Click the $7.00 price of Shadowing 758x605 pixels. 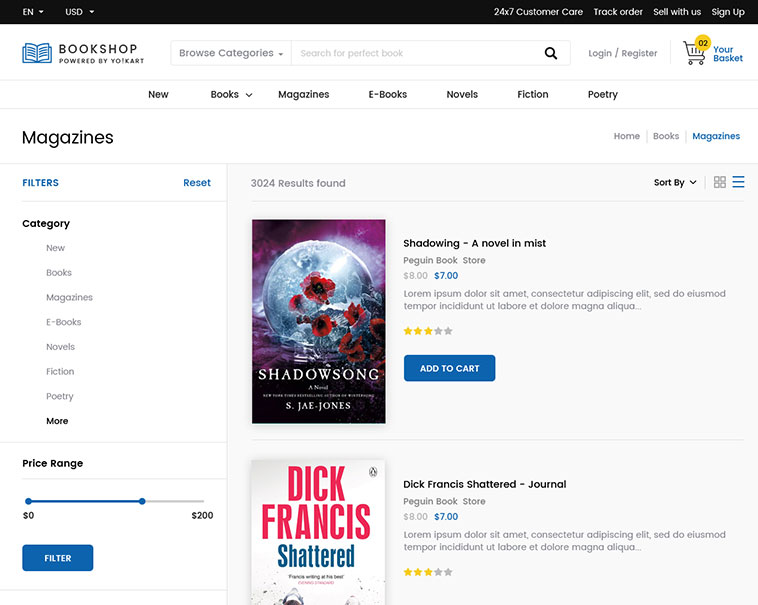click(446, 276)
